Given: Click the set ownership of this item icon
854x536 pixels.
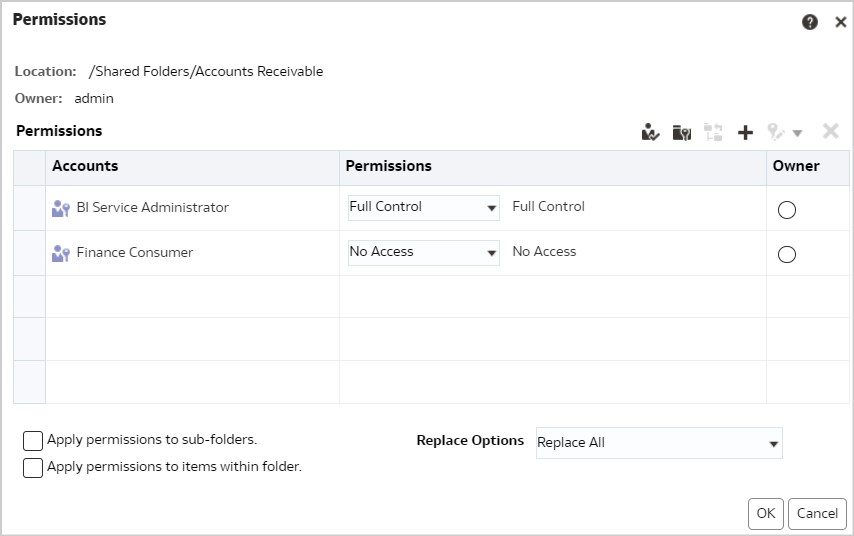Looking at the screenshot, I should pyautogui.click(x=650, y=132).
